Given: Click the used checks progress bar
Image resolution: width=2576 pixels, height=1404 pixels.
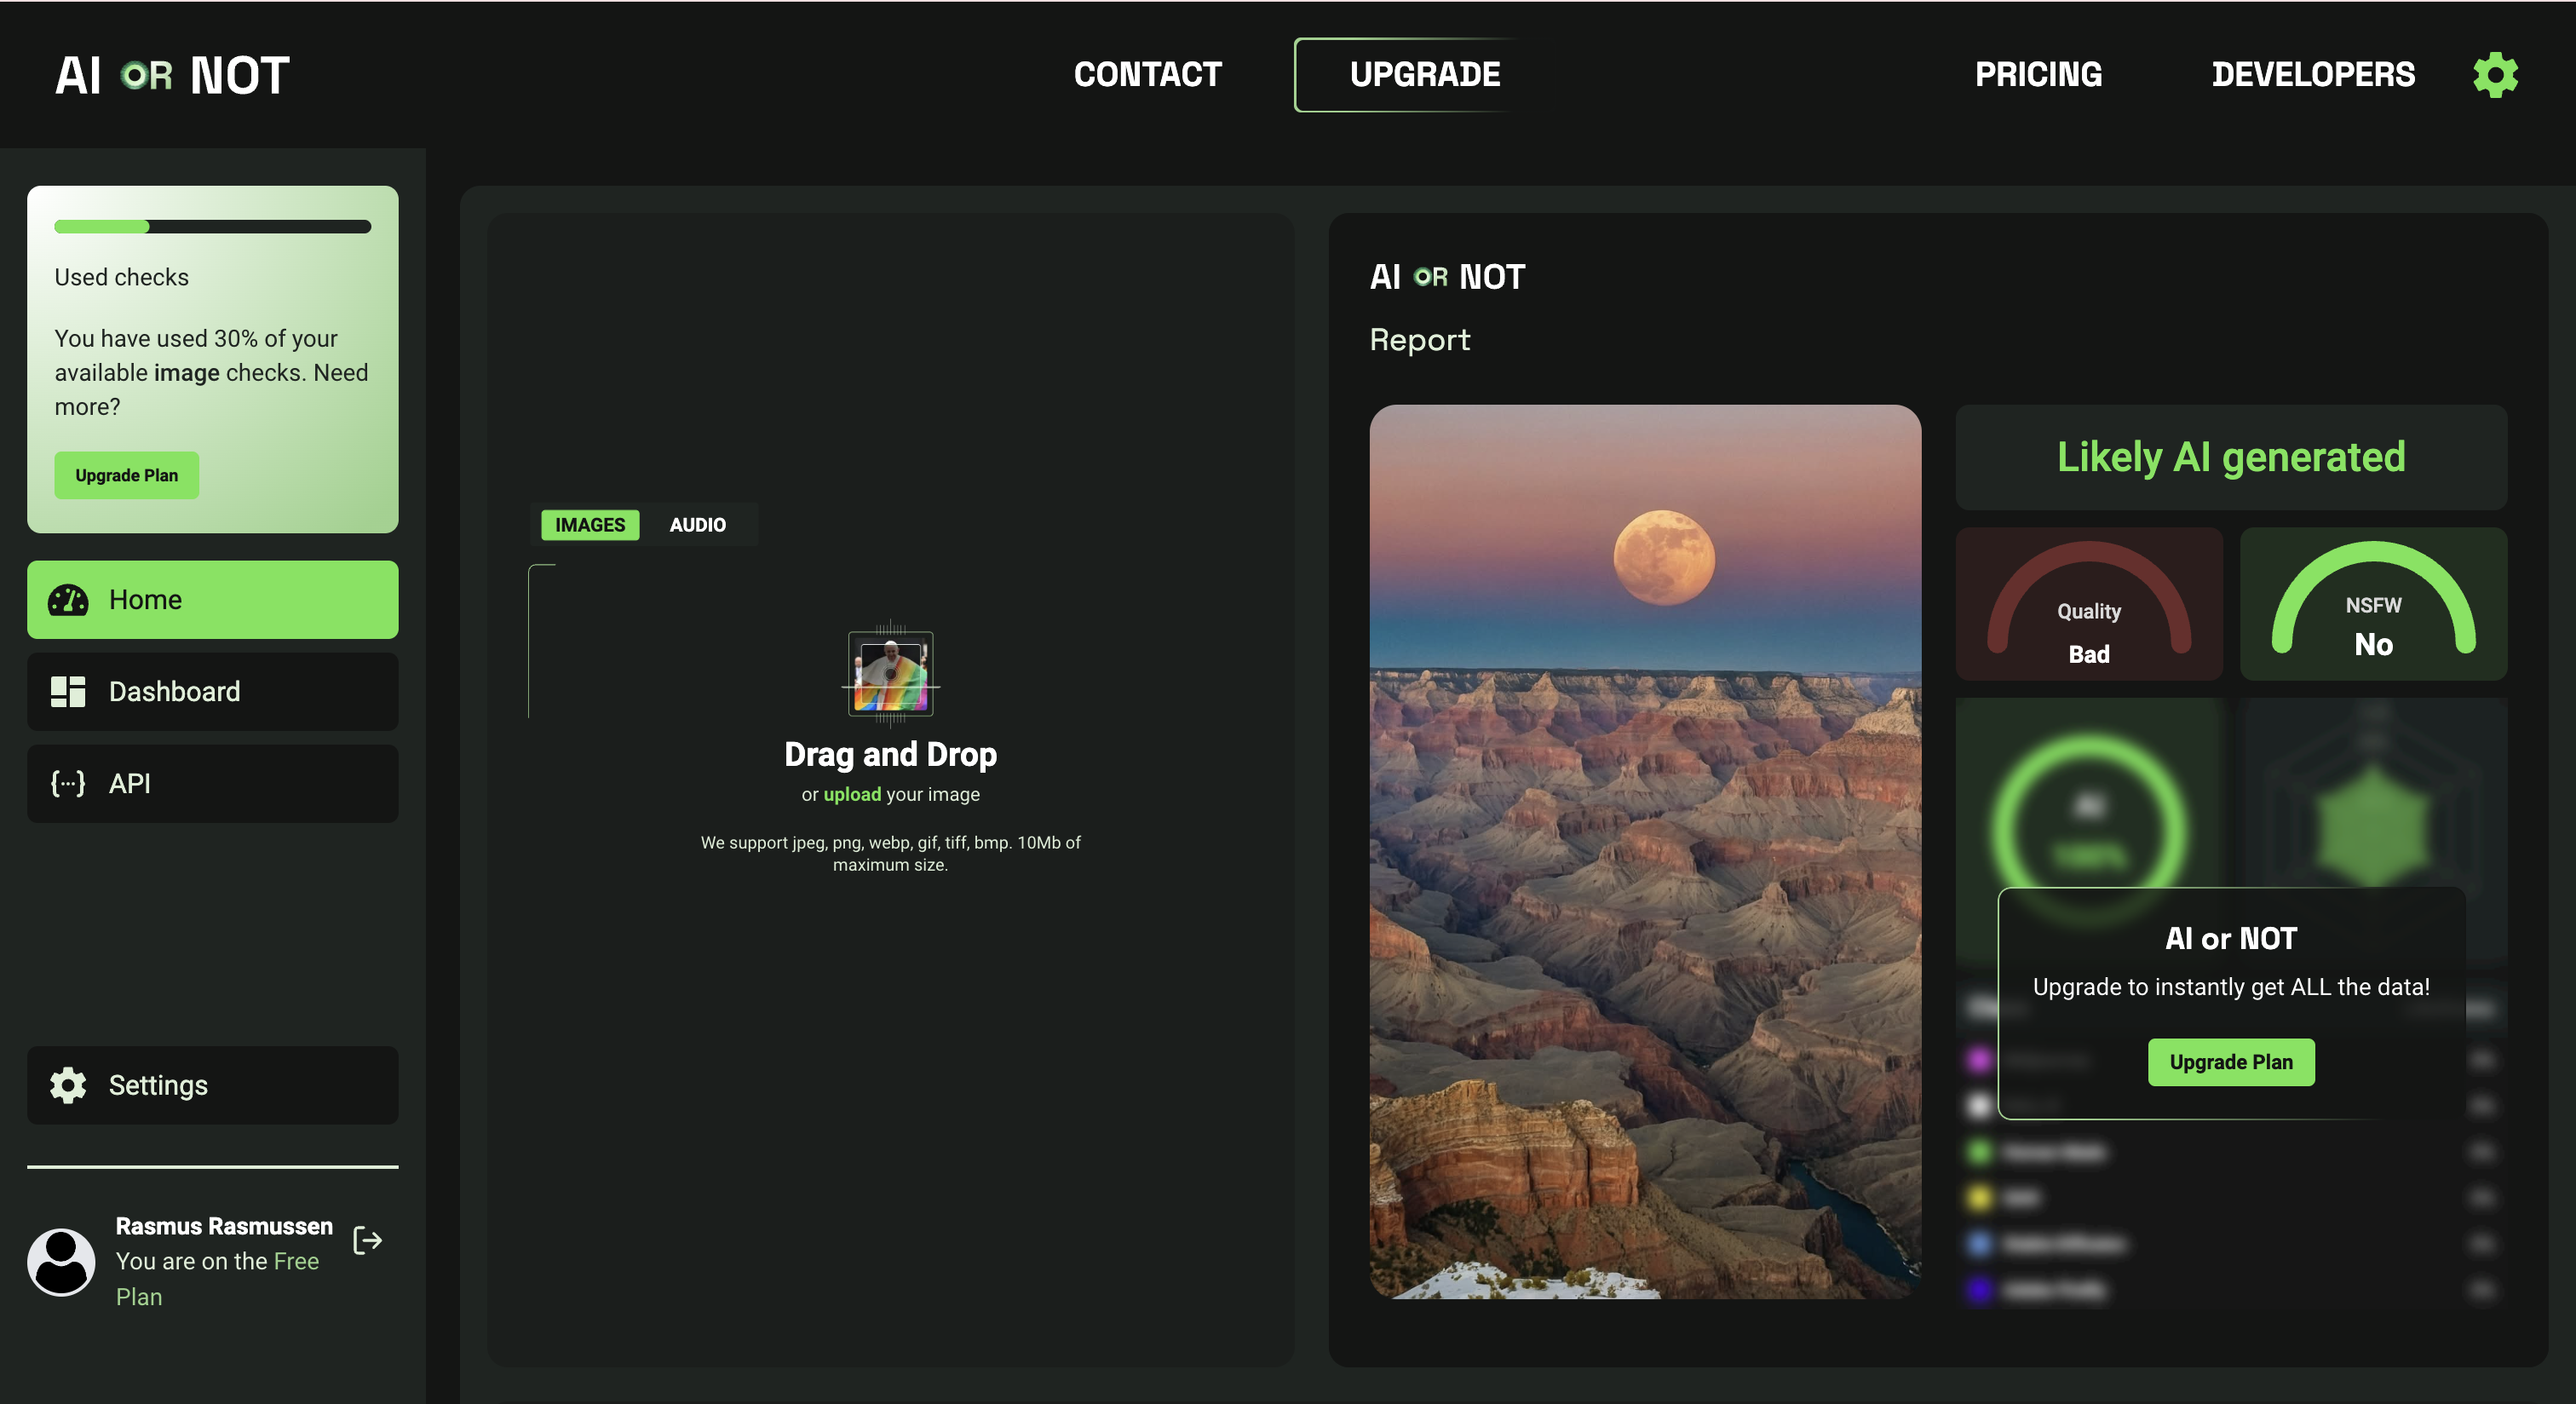Looking at the screenshot, I should [x=212, y=227].
